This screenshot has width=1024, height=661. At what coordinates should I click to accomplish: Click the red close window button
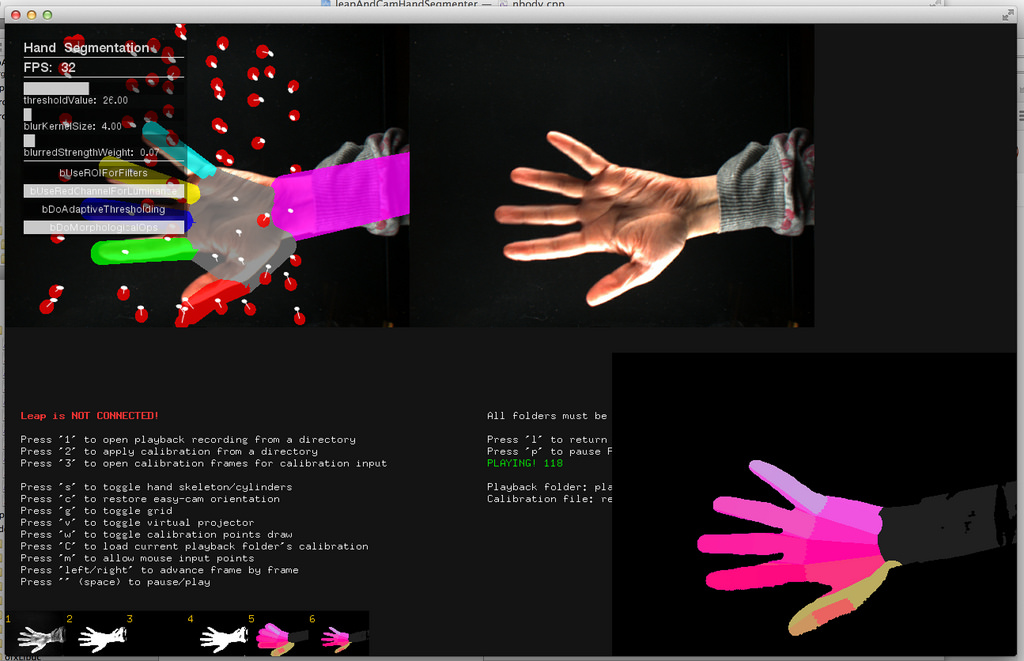(16, 15)
